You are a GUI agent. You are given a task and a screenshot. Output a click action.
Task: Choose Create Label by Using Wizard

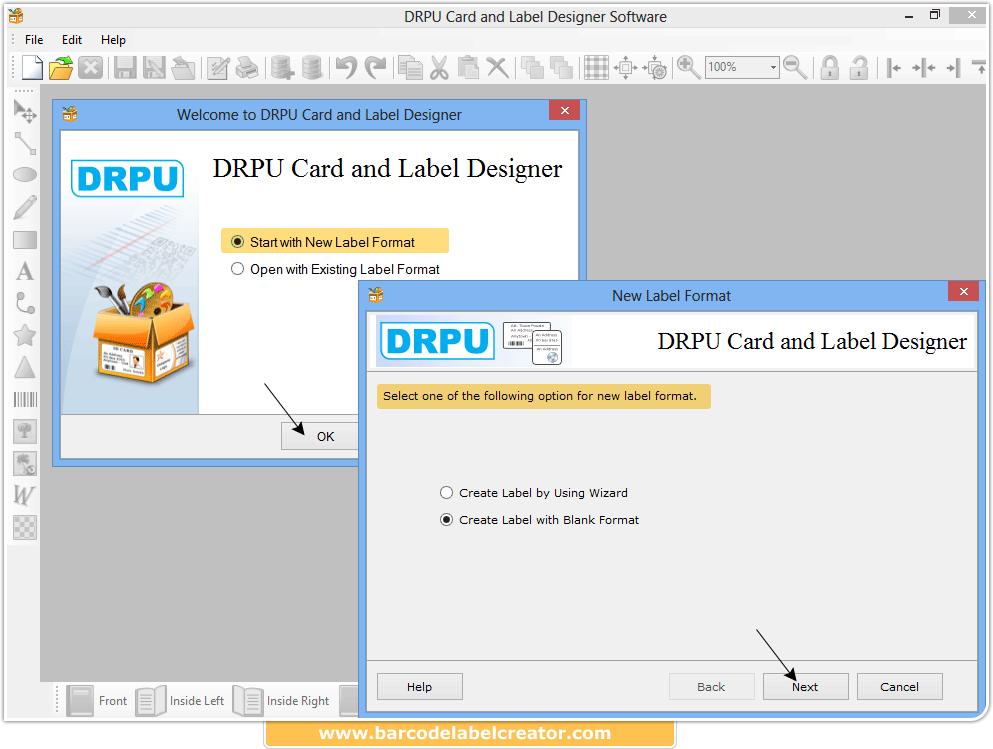point(446,492)
